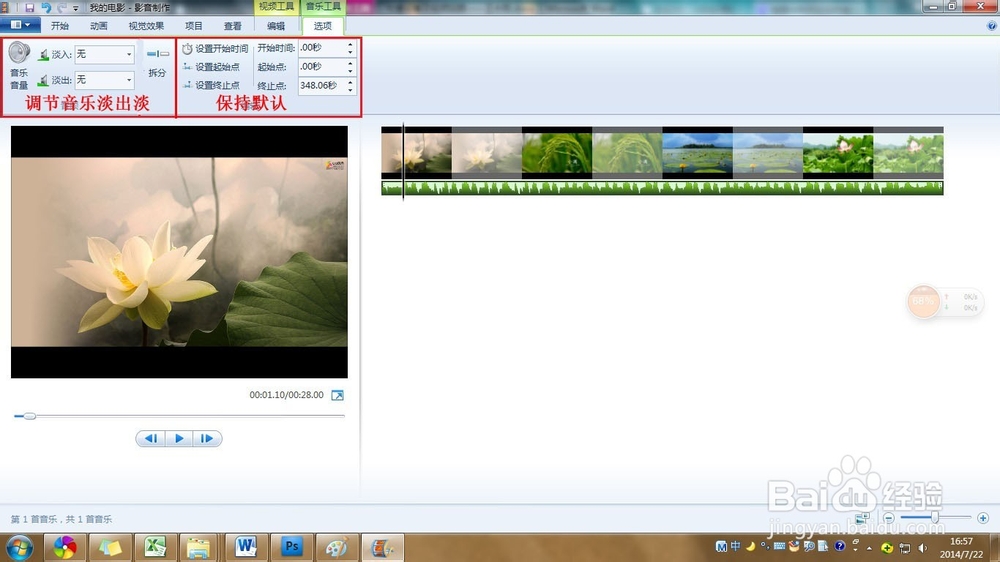Select the green rice plant clip

[557, 152]
